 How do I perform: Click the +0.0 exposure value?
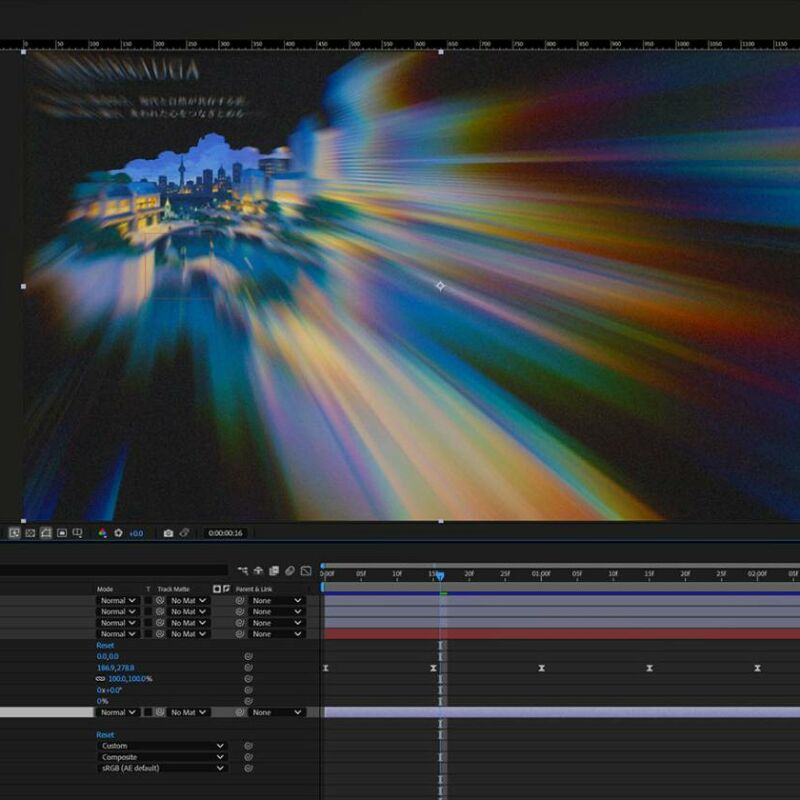coord(136,534)
